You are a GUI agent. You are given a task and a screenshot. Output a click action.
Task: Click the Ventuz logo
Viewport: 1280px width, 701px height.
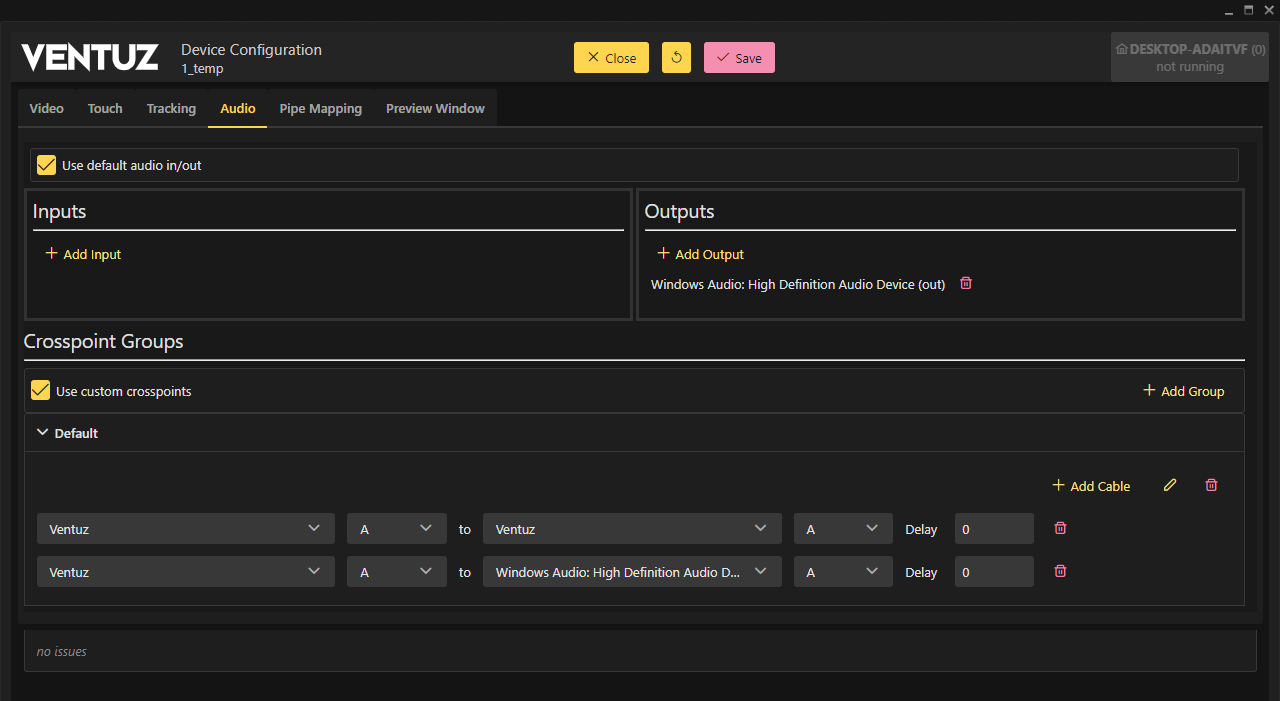pyautogui.click(x=90, y=58)
